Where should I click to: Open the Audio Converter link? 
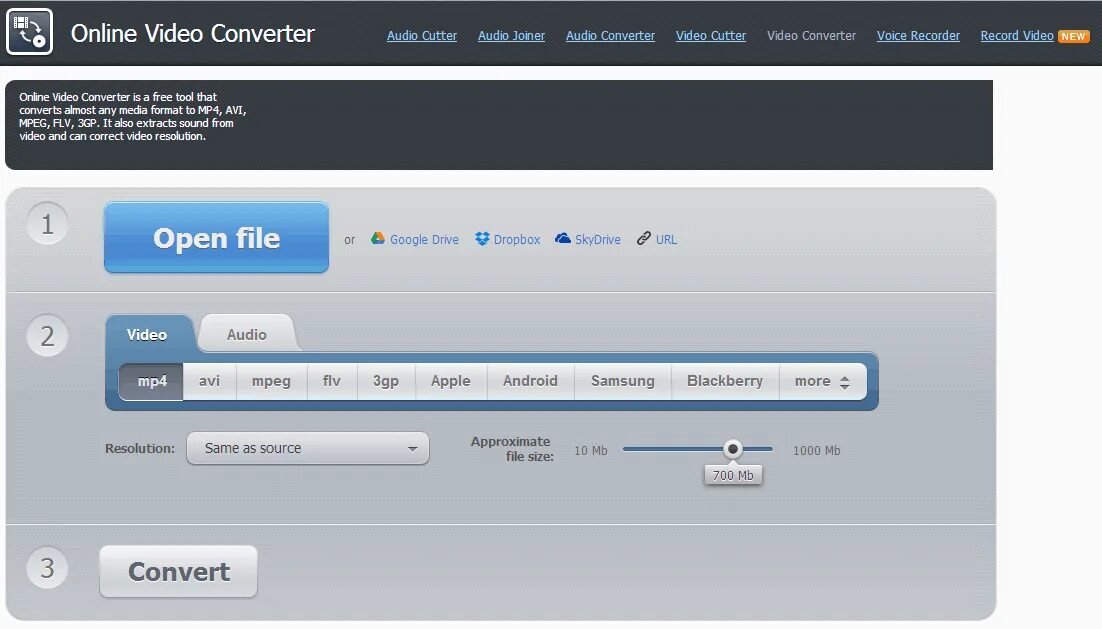pyautogui.click(x=610, y=36)
